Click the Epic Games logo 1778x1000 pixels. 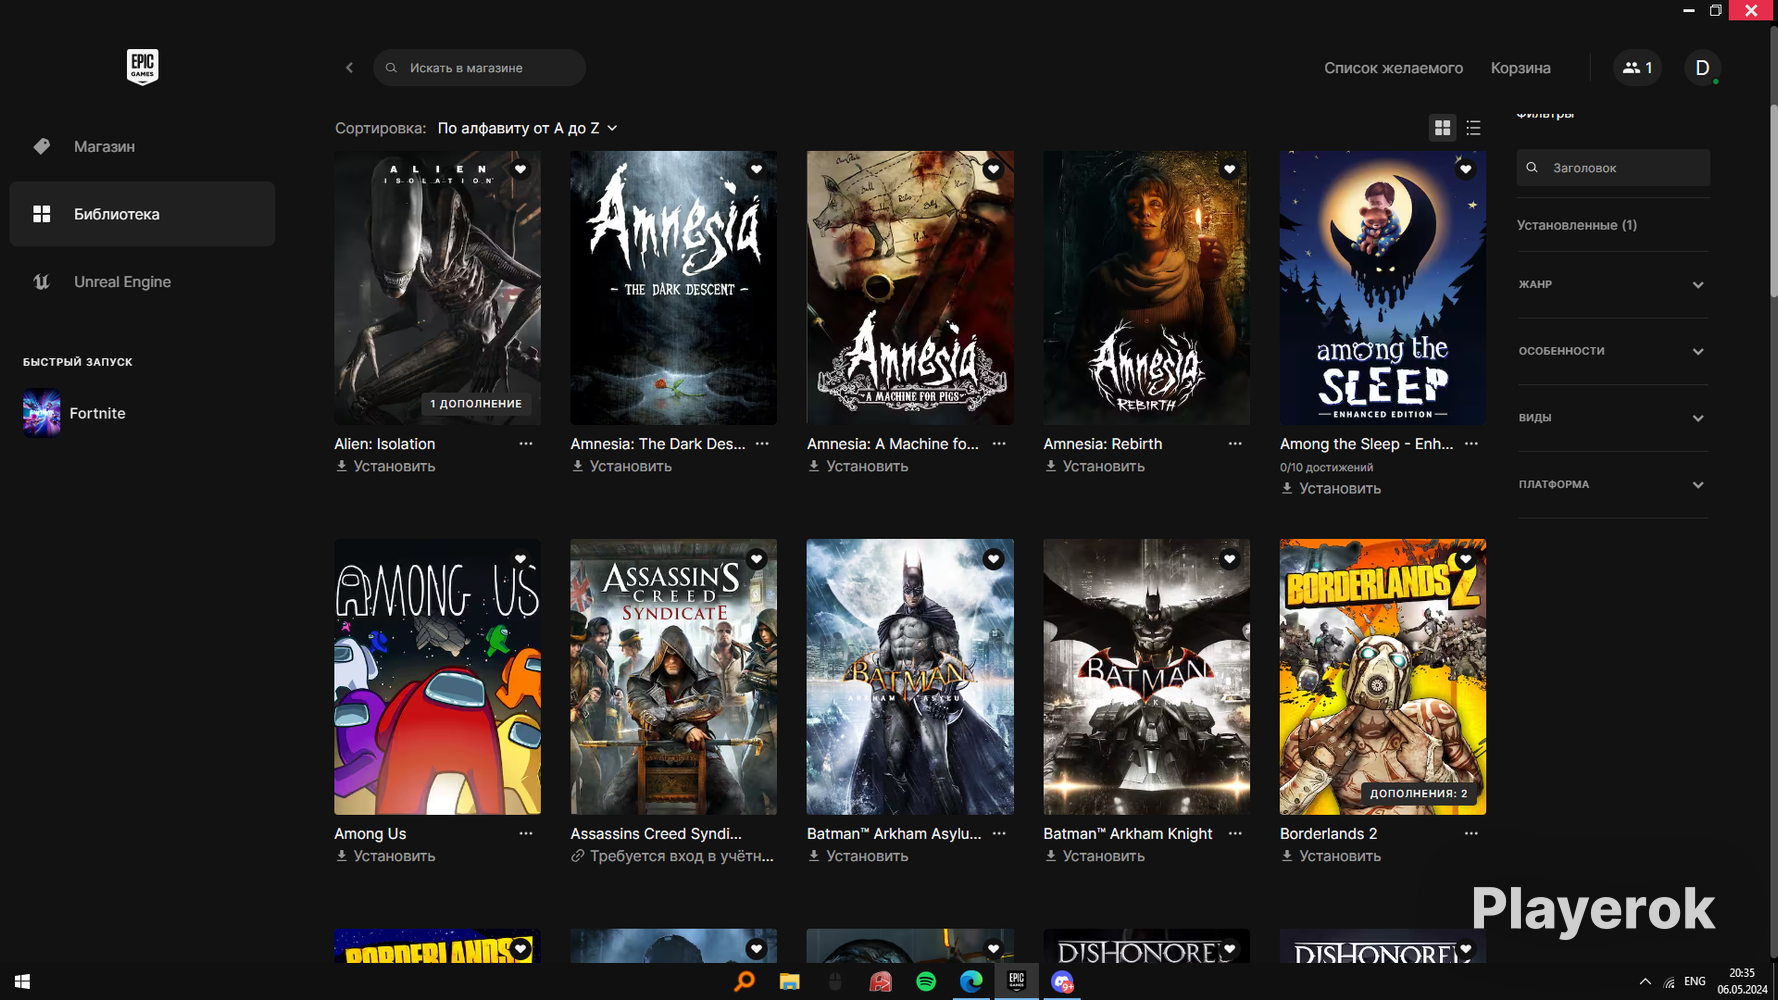point(142,67)
